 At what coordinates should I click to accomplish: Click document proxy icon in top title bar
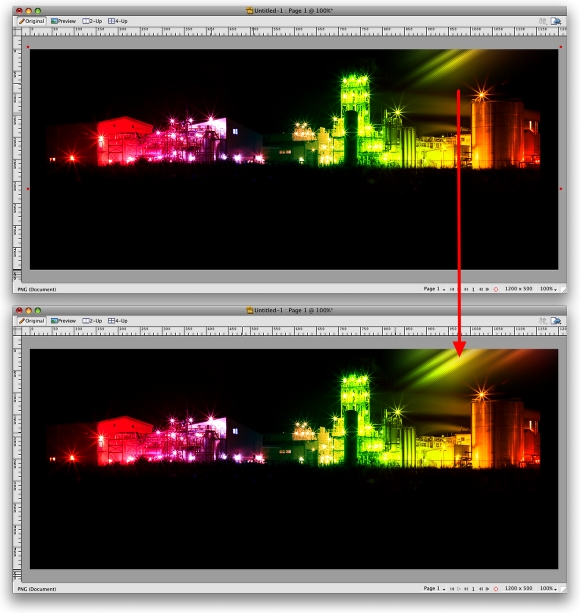(x=249, y=11)
